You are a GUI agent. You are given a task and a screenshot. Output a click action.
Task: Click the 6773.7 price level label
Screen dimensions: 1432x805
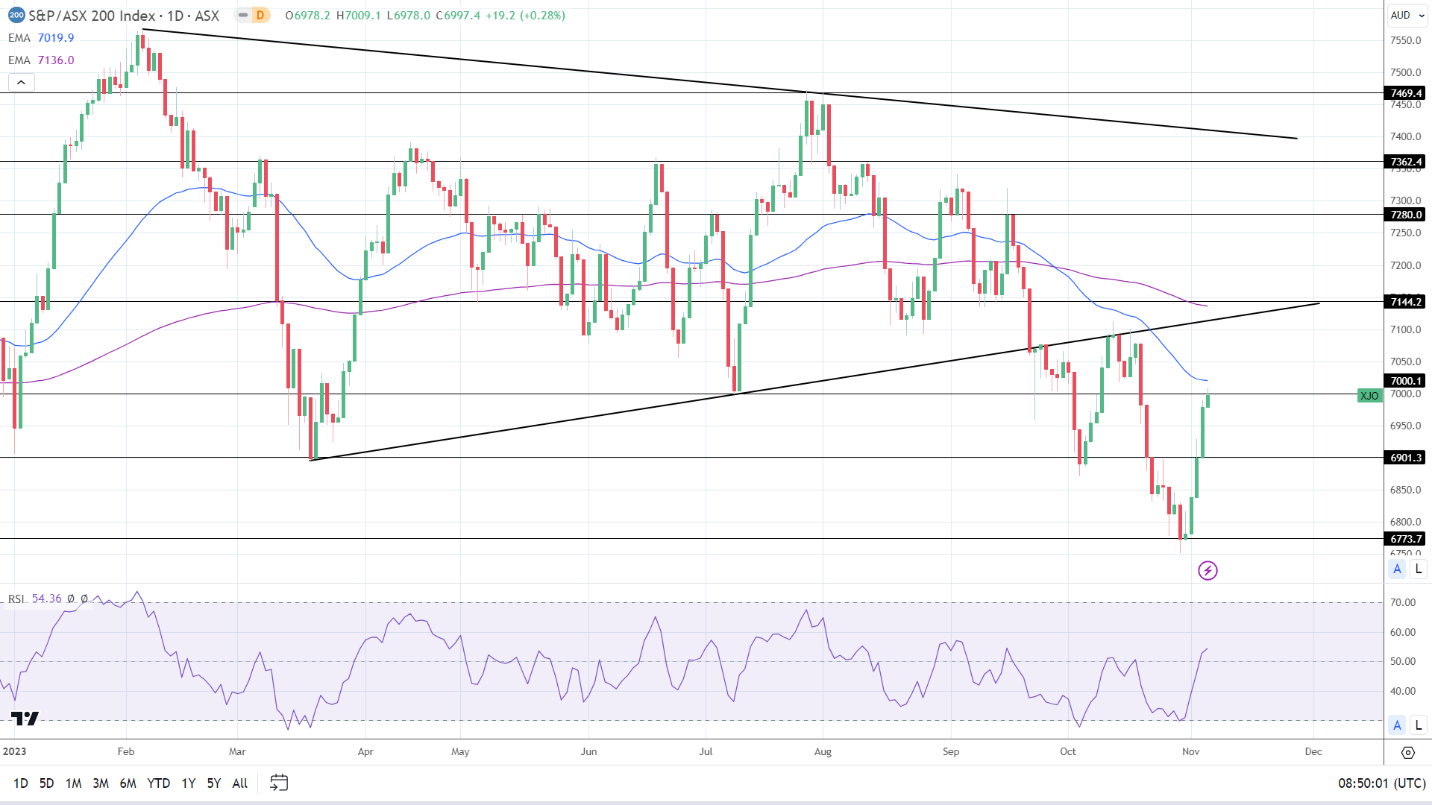coord(1405,538)
